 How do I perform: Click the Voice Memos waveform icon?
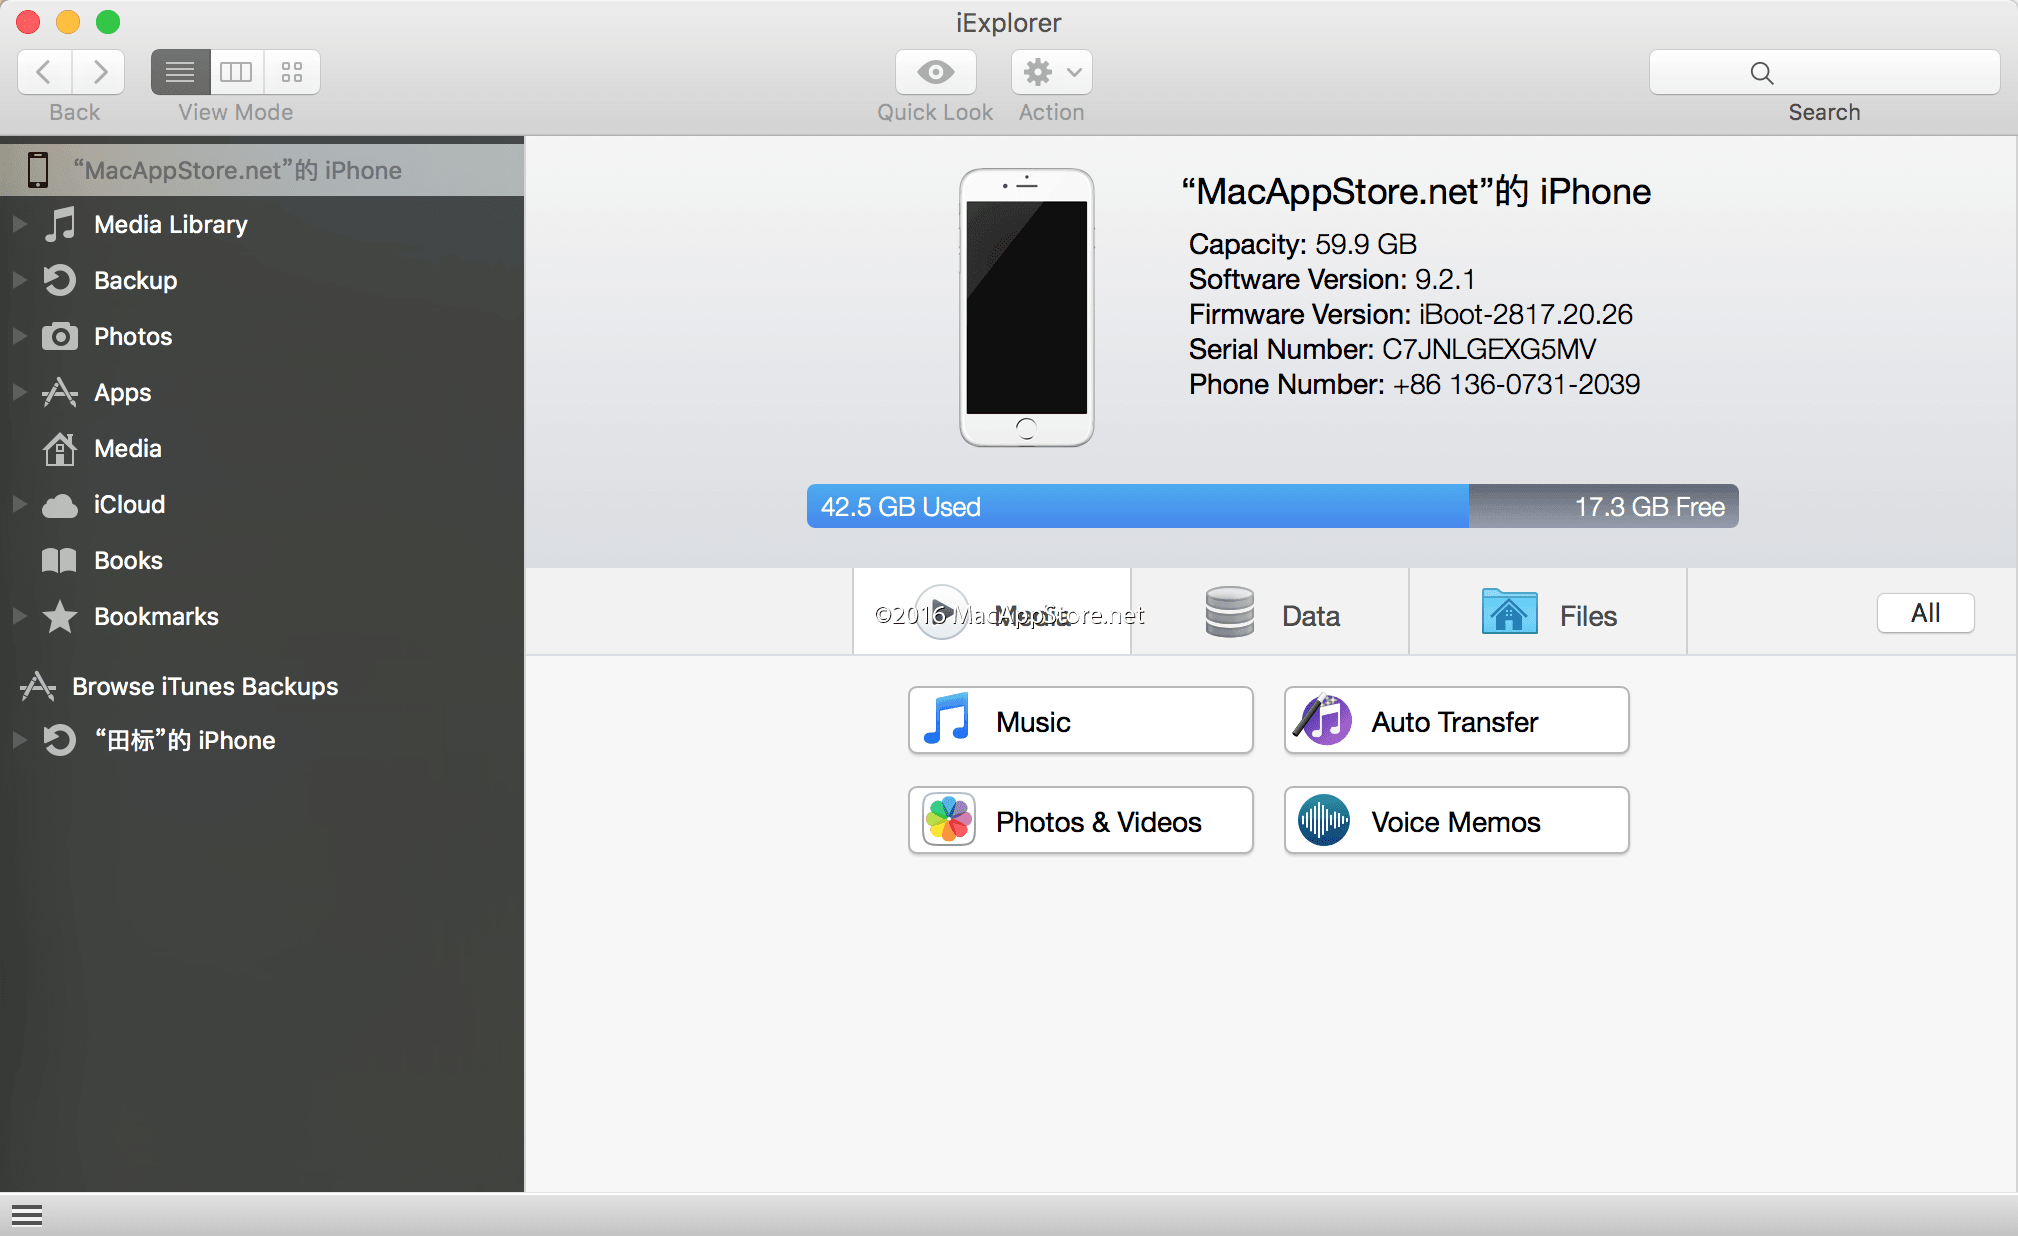[x=1323, y=820]
